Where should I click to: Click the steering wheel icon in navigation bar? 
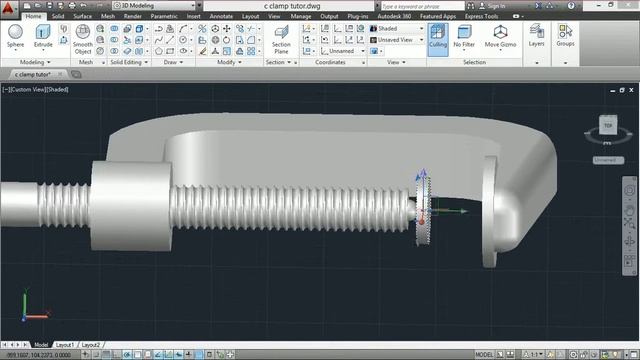pyautogui.click(x=629, y=191)
